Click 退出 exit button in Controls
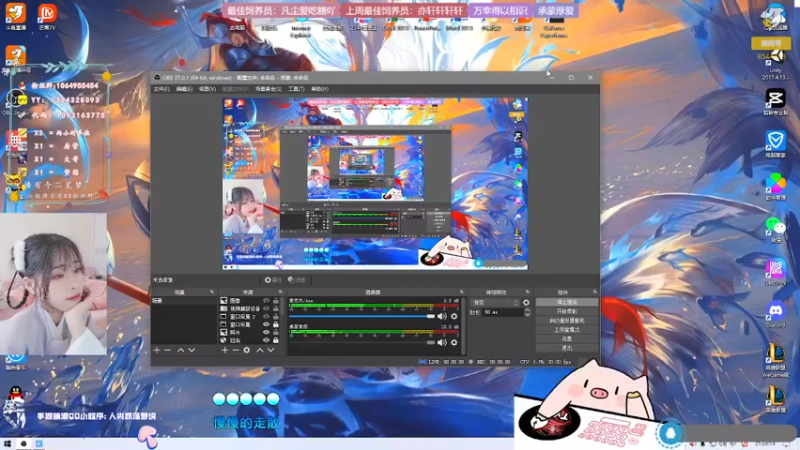800x450 pixels. (x=567, y=348)
